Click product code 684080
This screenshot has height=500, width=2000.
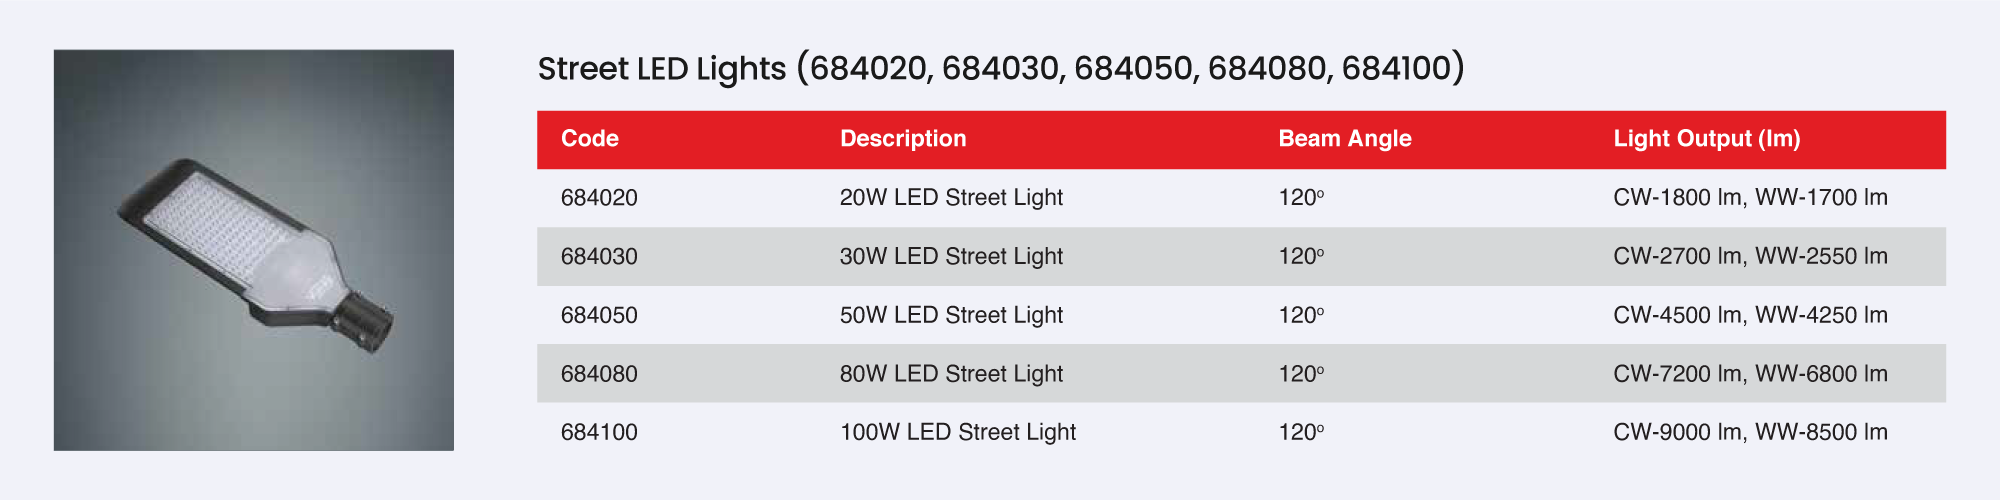click(x=599, y=374)
